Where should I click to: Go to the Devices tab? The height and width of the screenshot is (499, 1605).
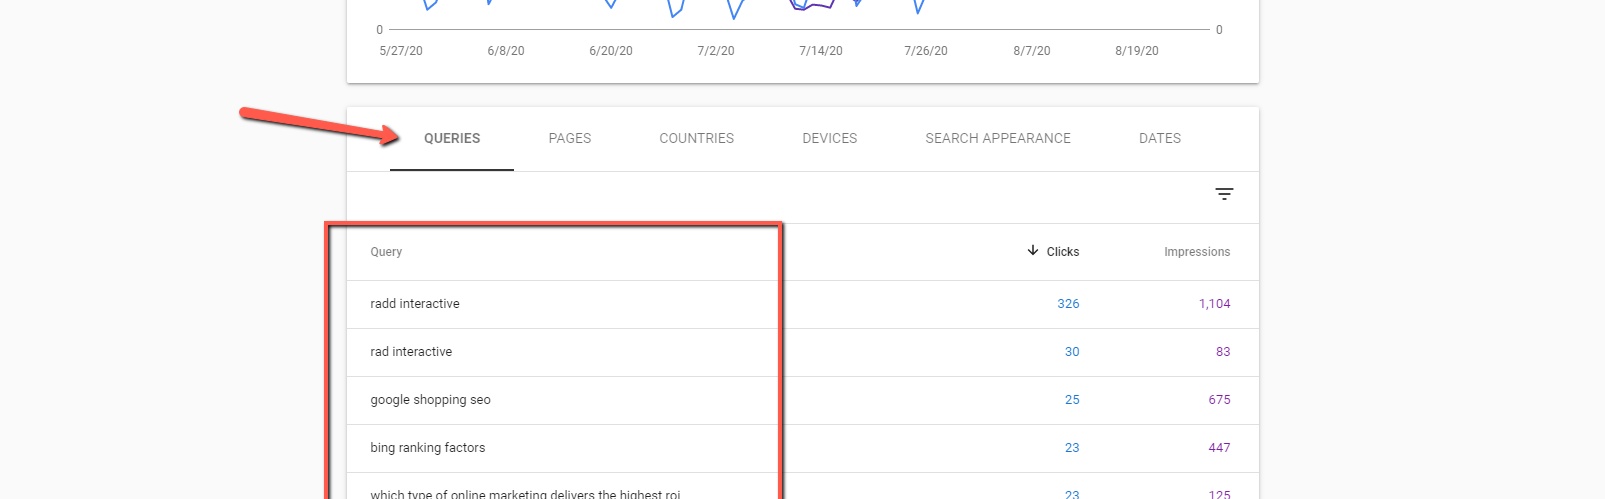coord(829,139)
